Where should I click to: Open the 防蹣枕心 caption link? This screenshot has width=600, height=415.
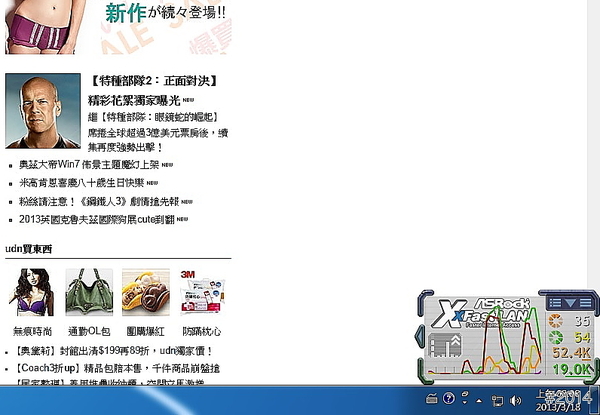pos(202,331)
